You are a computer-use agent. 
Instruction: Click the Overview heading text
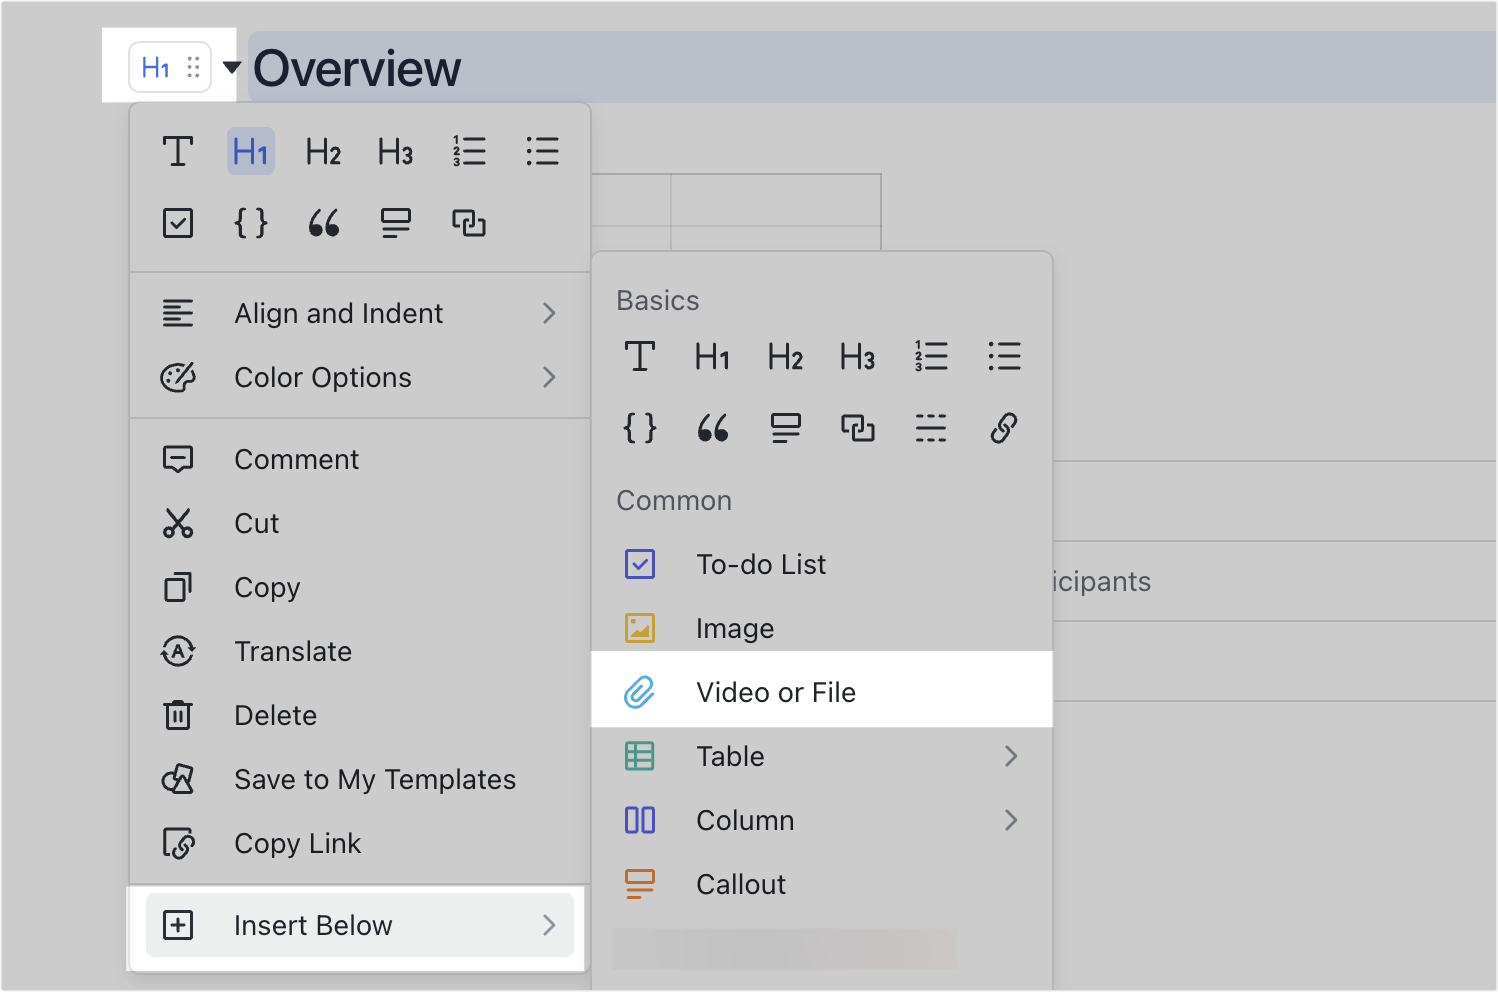357,68
